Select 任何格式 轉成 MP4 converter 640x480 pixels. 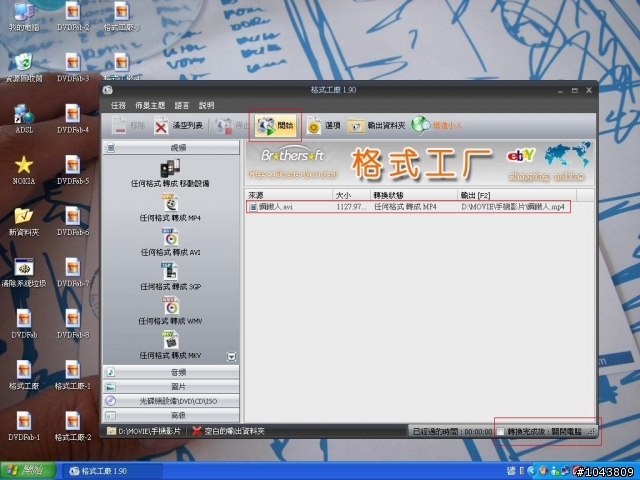click(170, 207)
